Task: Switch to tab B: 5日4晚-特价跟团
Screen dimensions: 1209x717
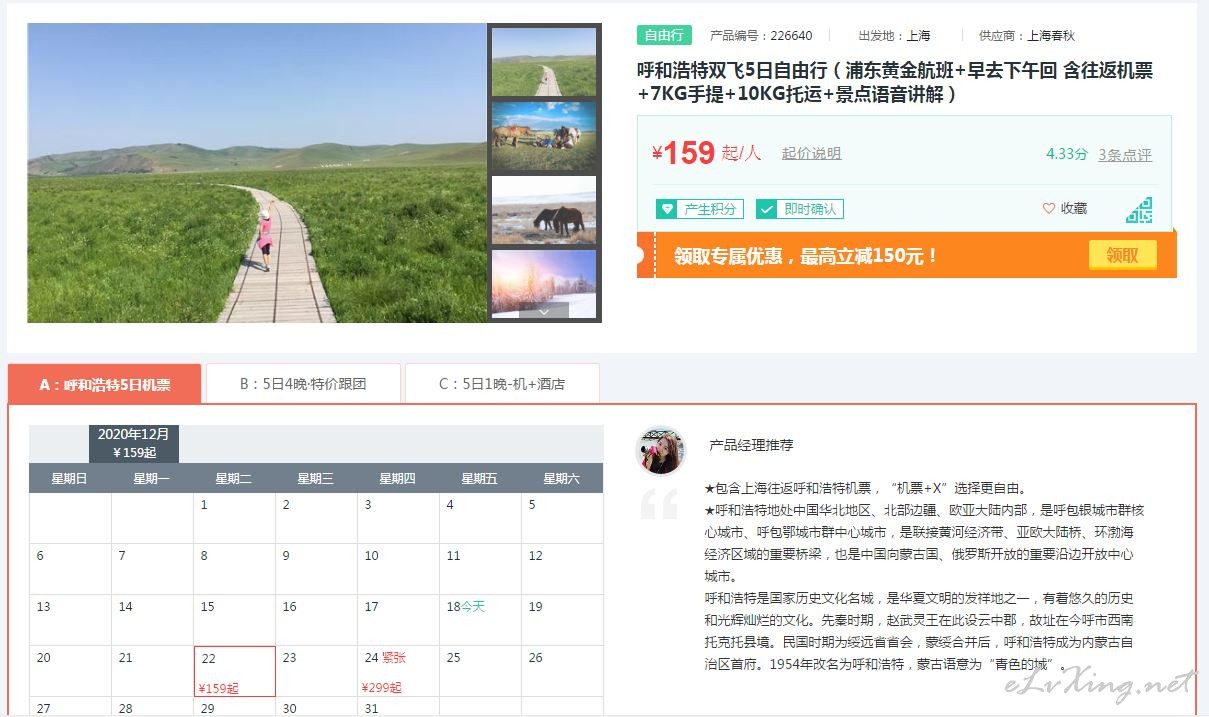Action: [x=303, y=384]
